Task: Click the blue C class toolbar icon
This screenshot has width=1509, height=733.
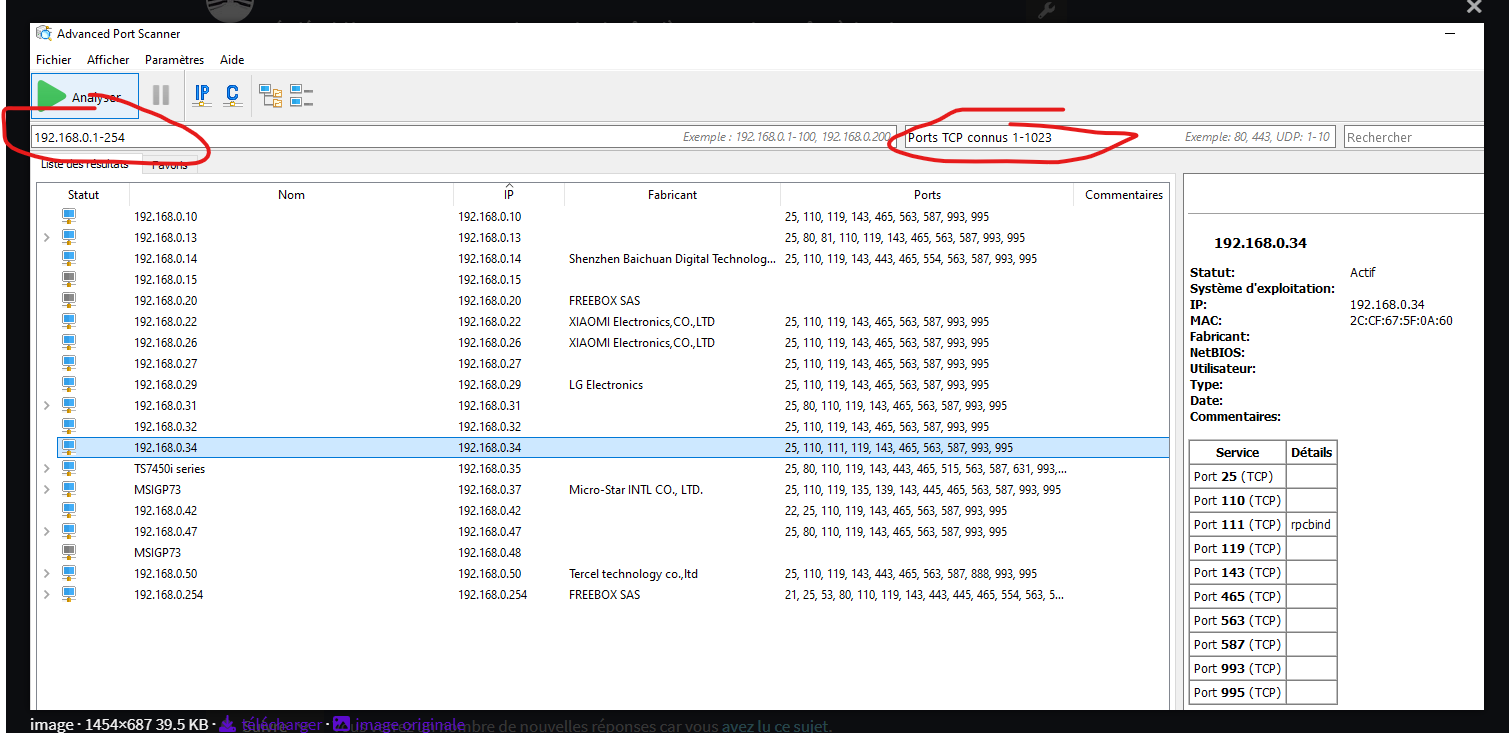Action: point(232,96)
